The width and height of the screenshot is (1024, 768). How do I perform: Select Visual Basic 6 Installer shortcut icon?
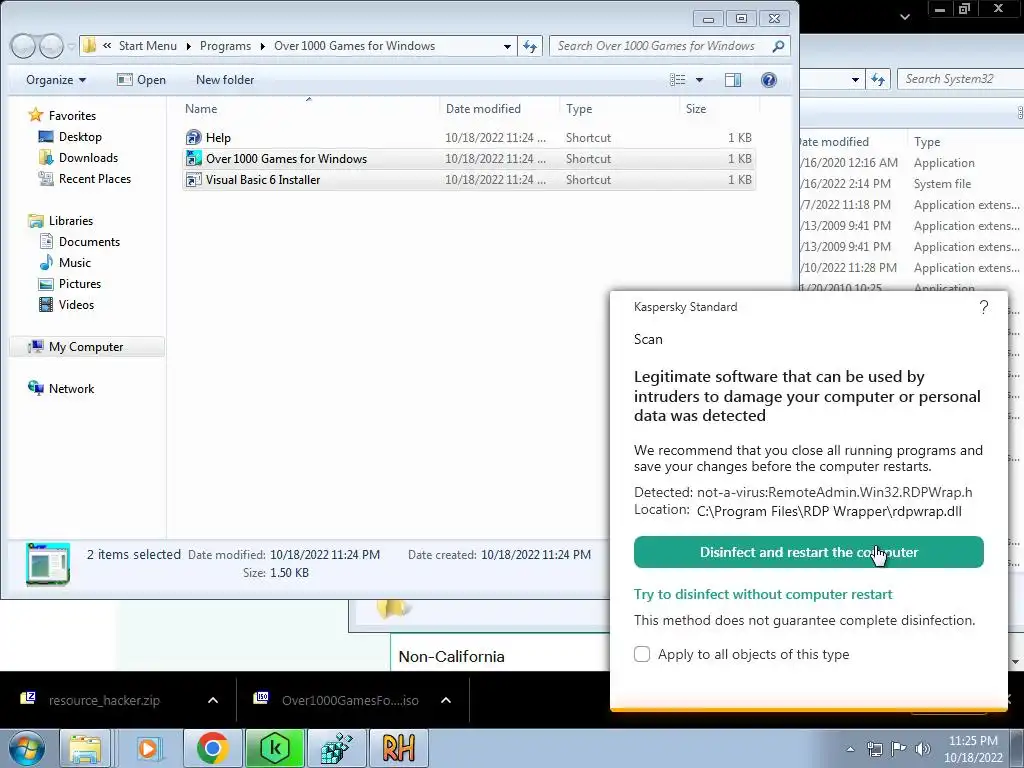click(193, 180)
